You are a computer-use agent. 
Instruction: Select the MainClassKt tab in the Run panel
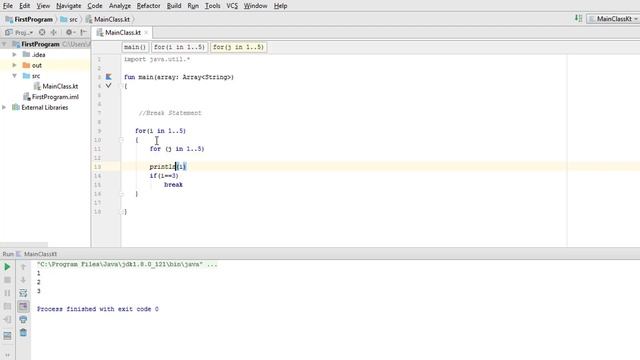click(36, 254)
